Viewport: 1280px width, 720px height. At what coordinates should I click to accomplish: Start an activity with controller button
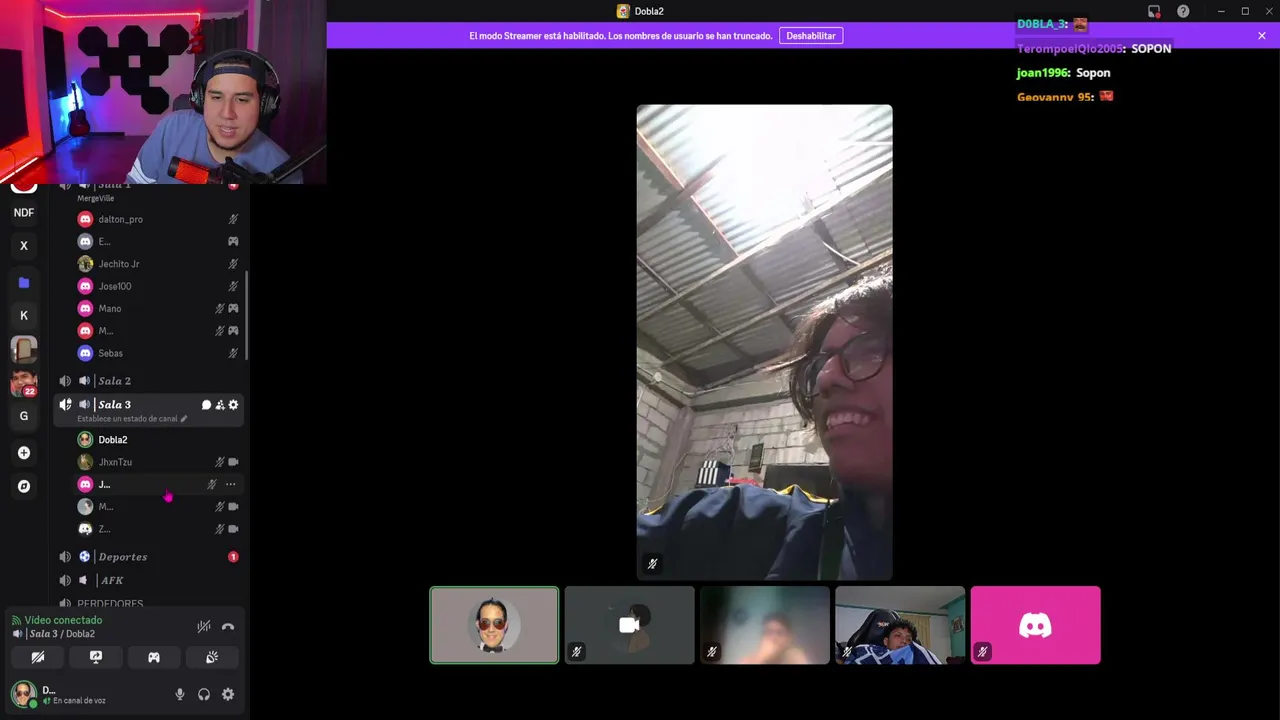[x=154, y=657]
